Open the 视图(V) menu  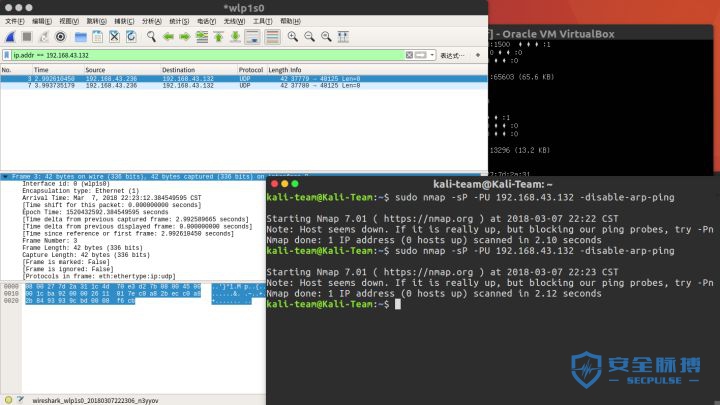(69, 21)
